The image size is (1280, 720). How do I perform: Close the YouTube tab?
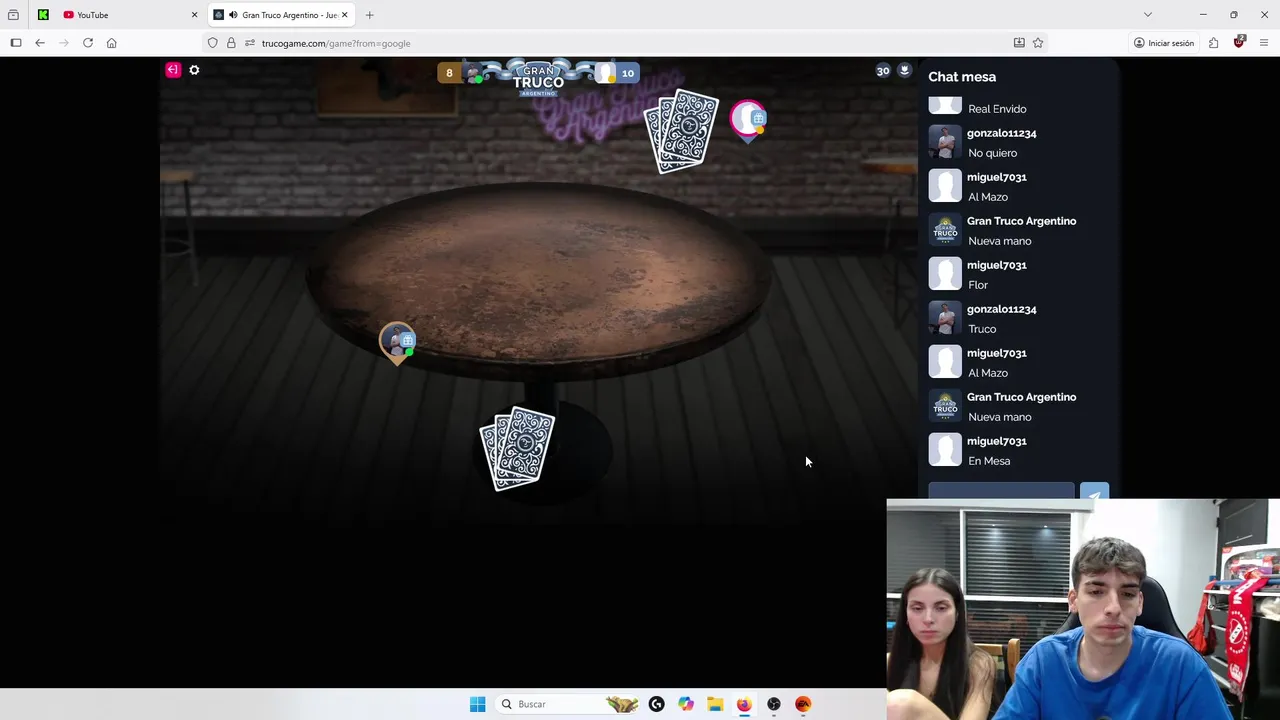tap(194, 15)
